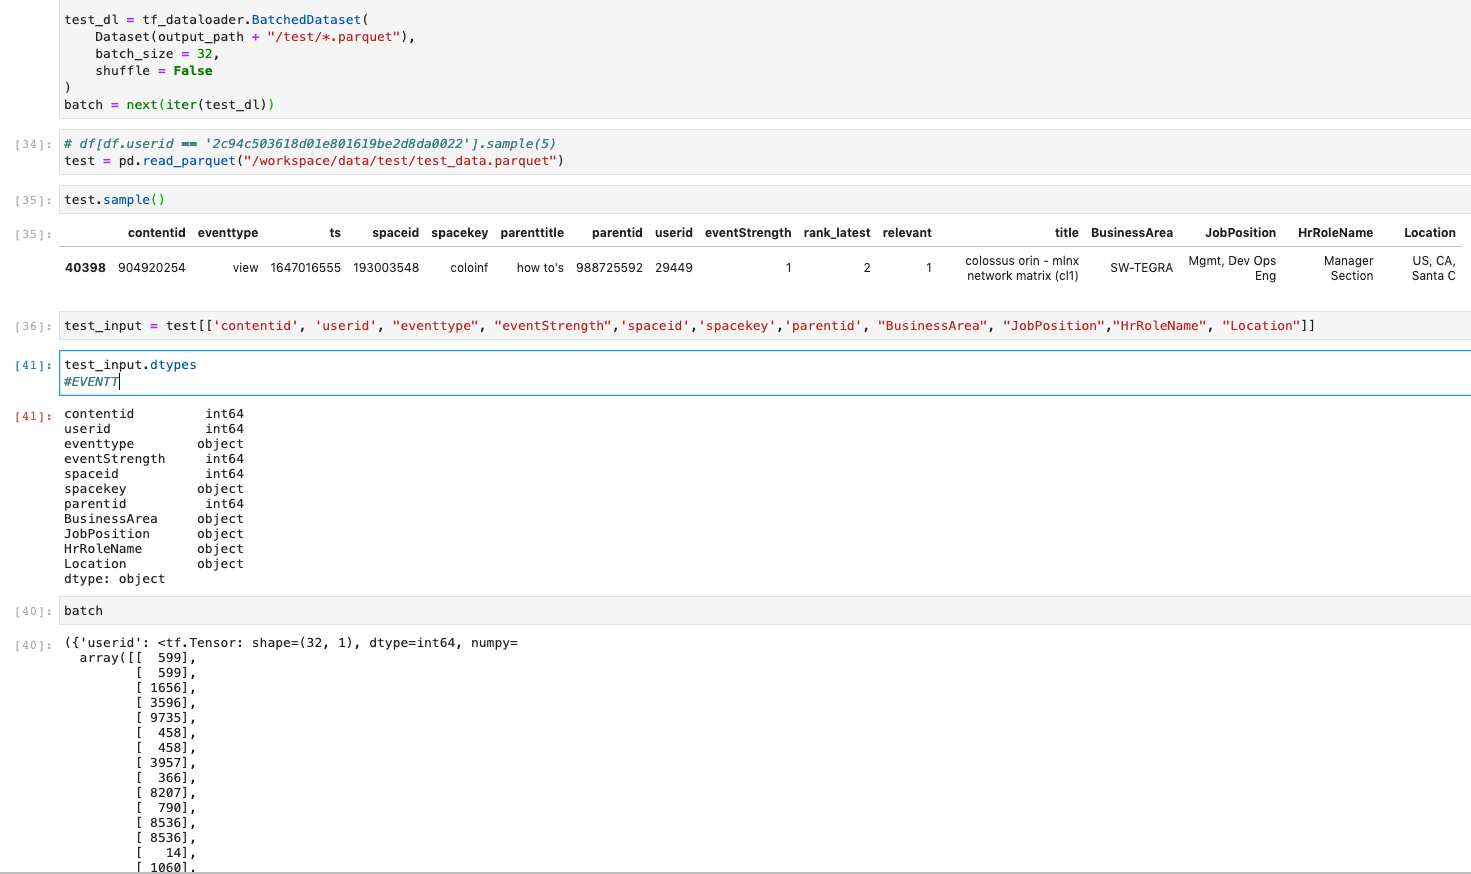Click the BusinessArea column header

point(1132,232)
